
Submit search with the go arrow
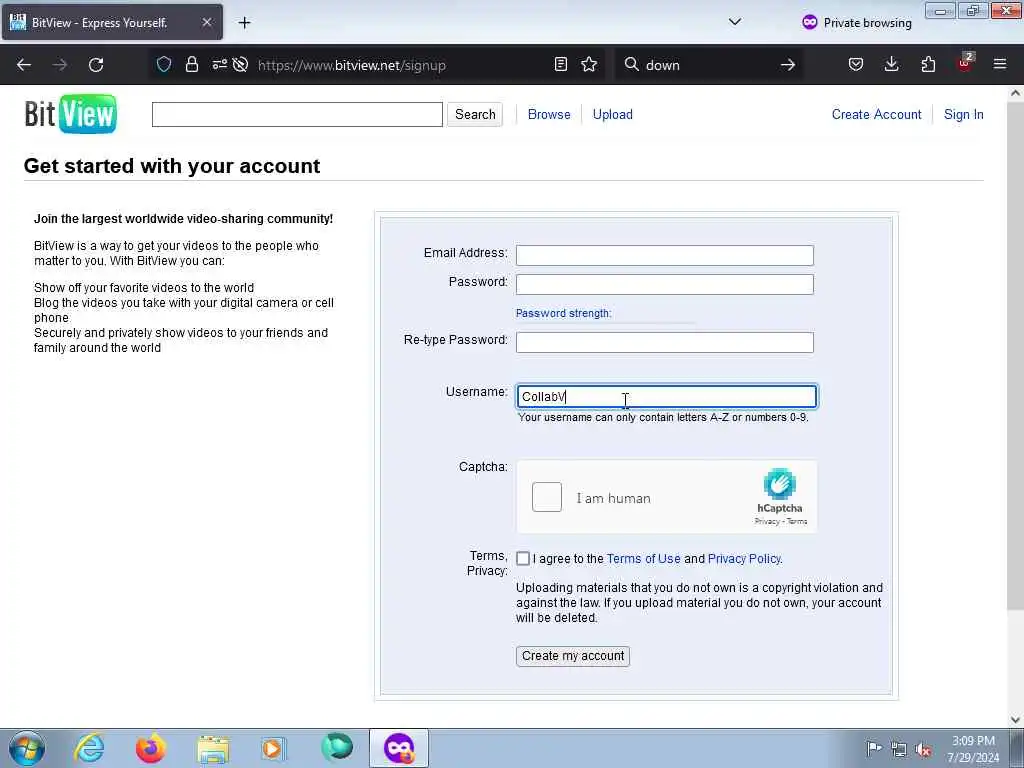point(788,65)
